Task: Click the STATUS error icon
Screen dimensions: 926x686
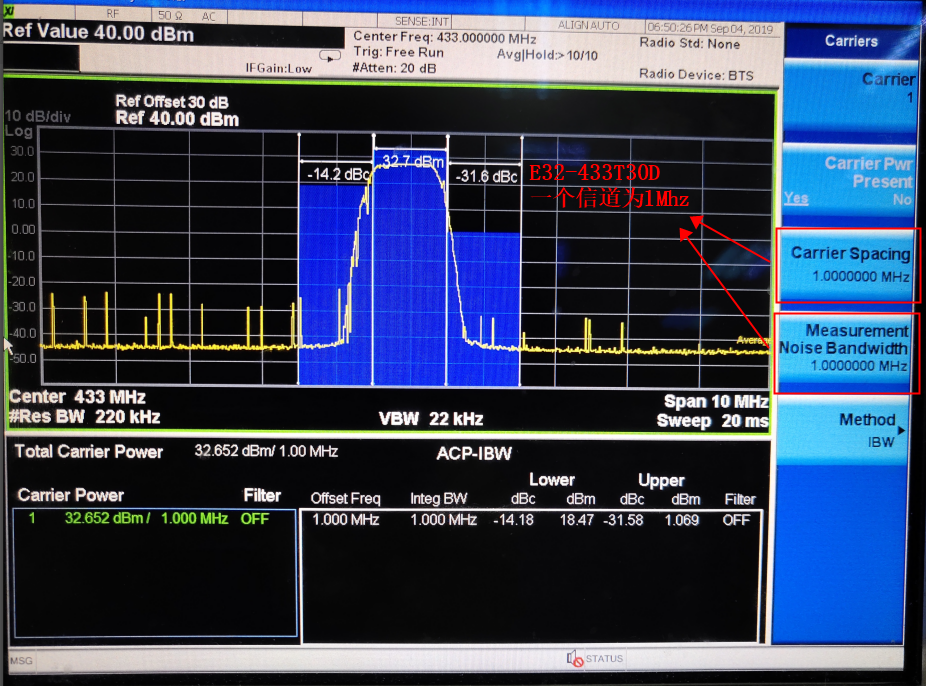Action: (x=575, y=658)
